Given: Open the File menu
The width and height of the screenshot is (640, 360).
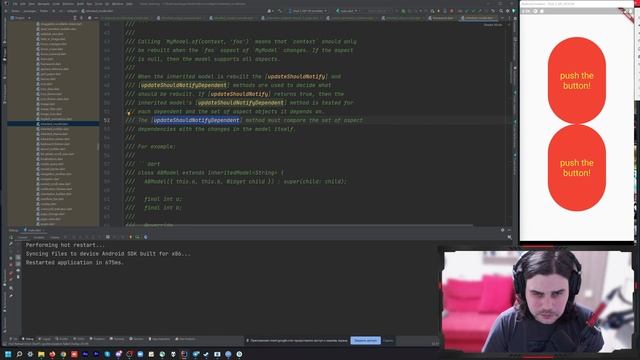Looking at the screenshot, I should coord(15,4).
